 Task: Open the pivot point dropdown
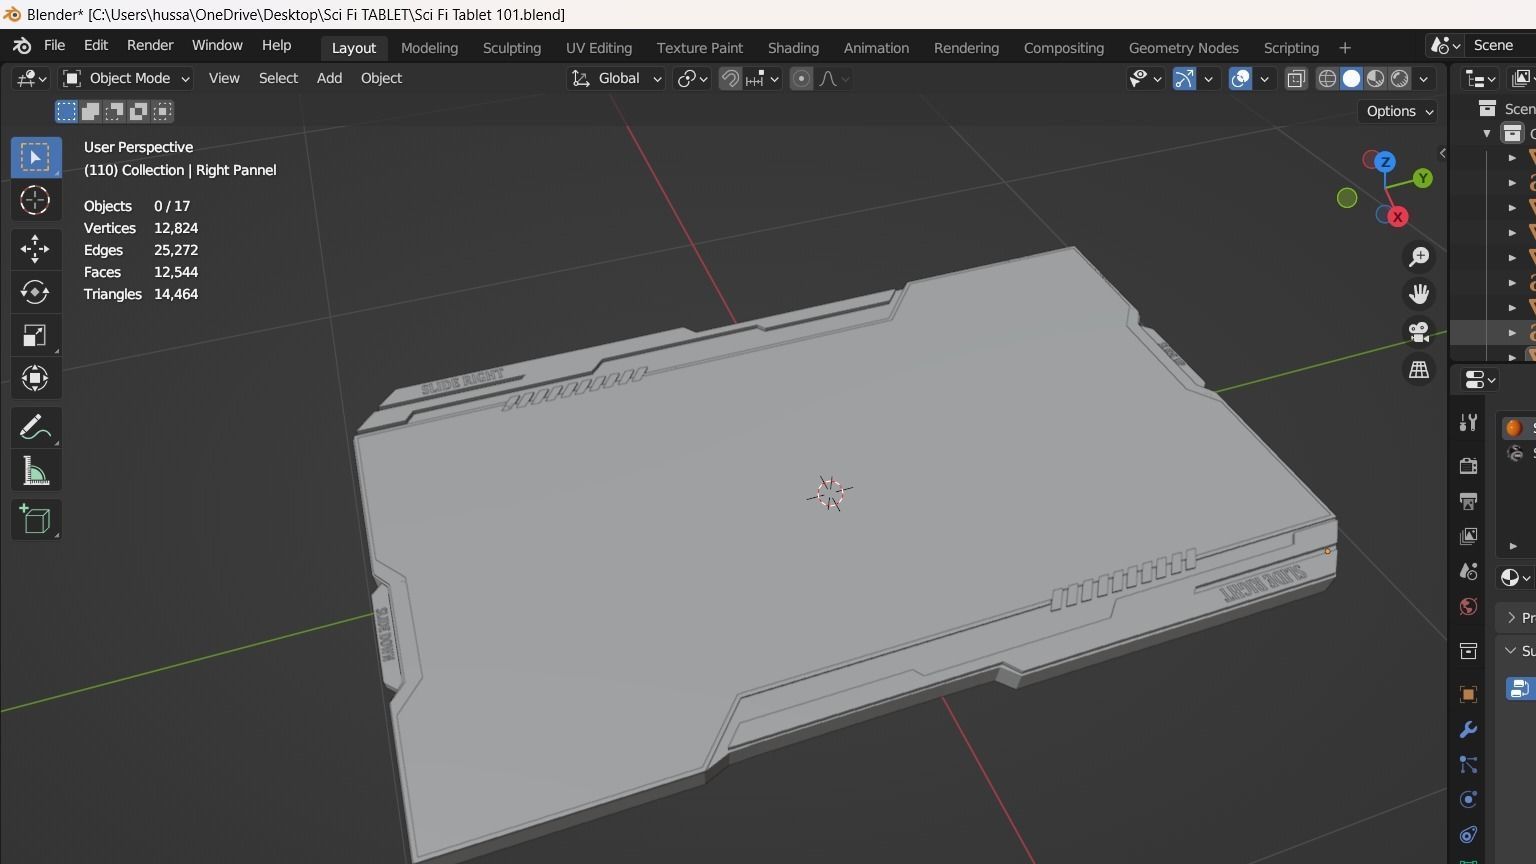click(692, 79)
